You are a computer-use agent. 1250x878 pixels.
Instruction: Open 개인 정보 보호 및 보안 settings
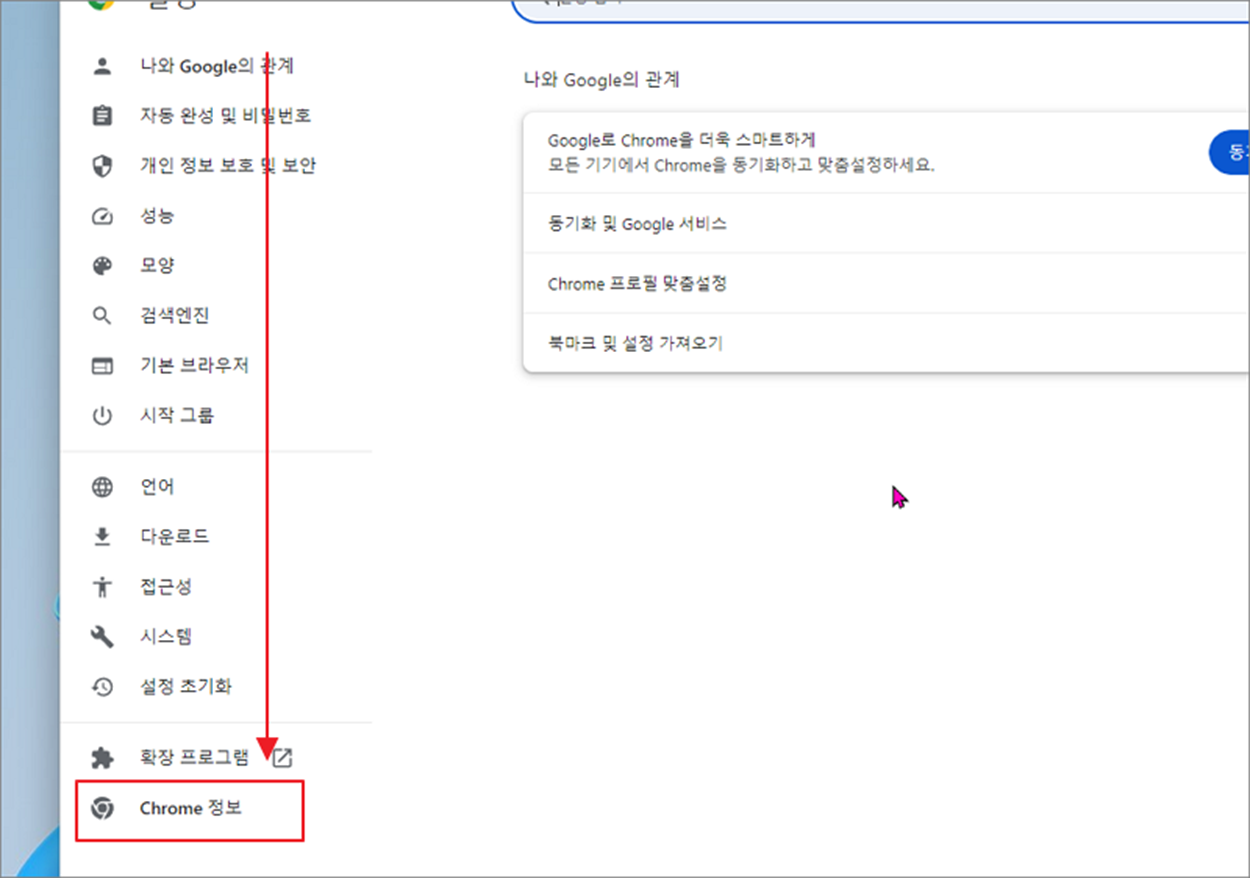[227, 166]
